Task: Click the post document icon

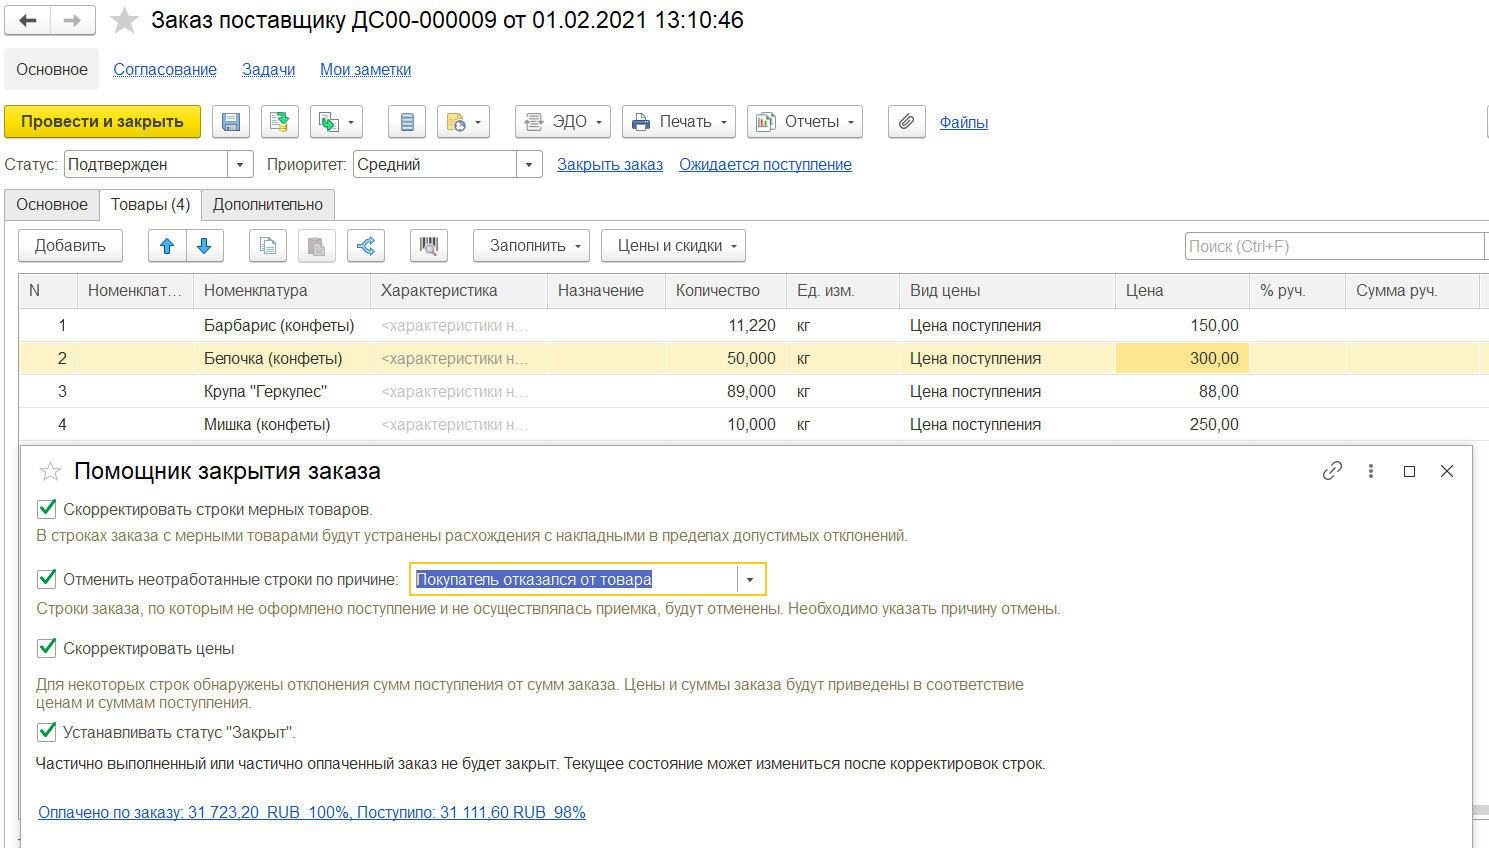Action: 280,122
